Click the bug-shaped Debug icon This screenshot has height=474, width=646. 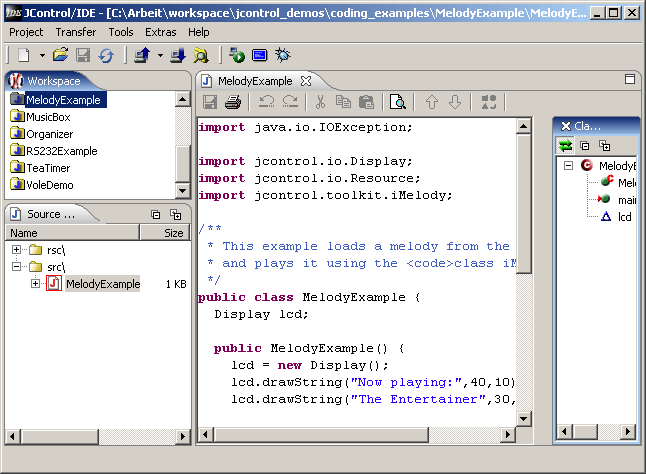(x=283, y=55)
